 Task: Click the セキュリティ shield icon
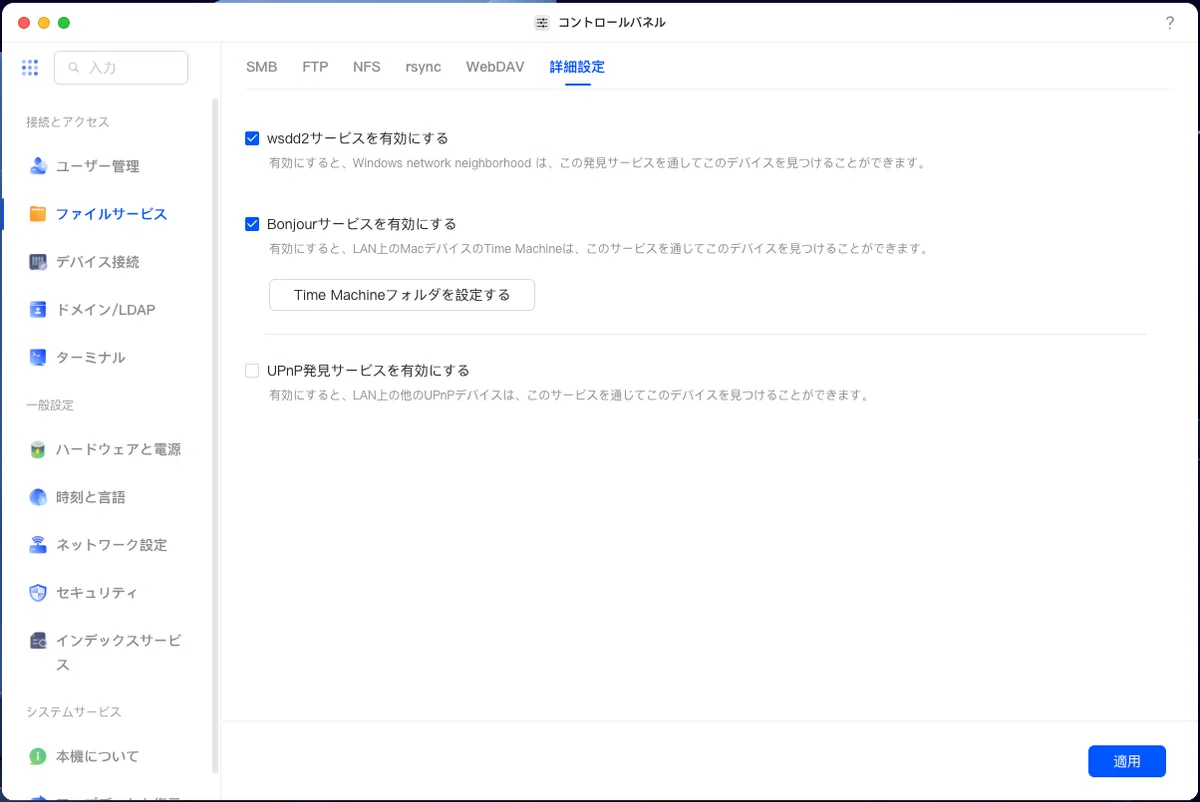[x=38, y=593]
